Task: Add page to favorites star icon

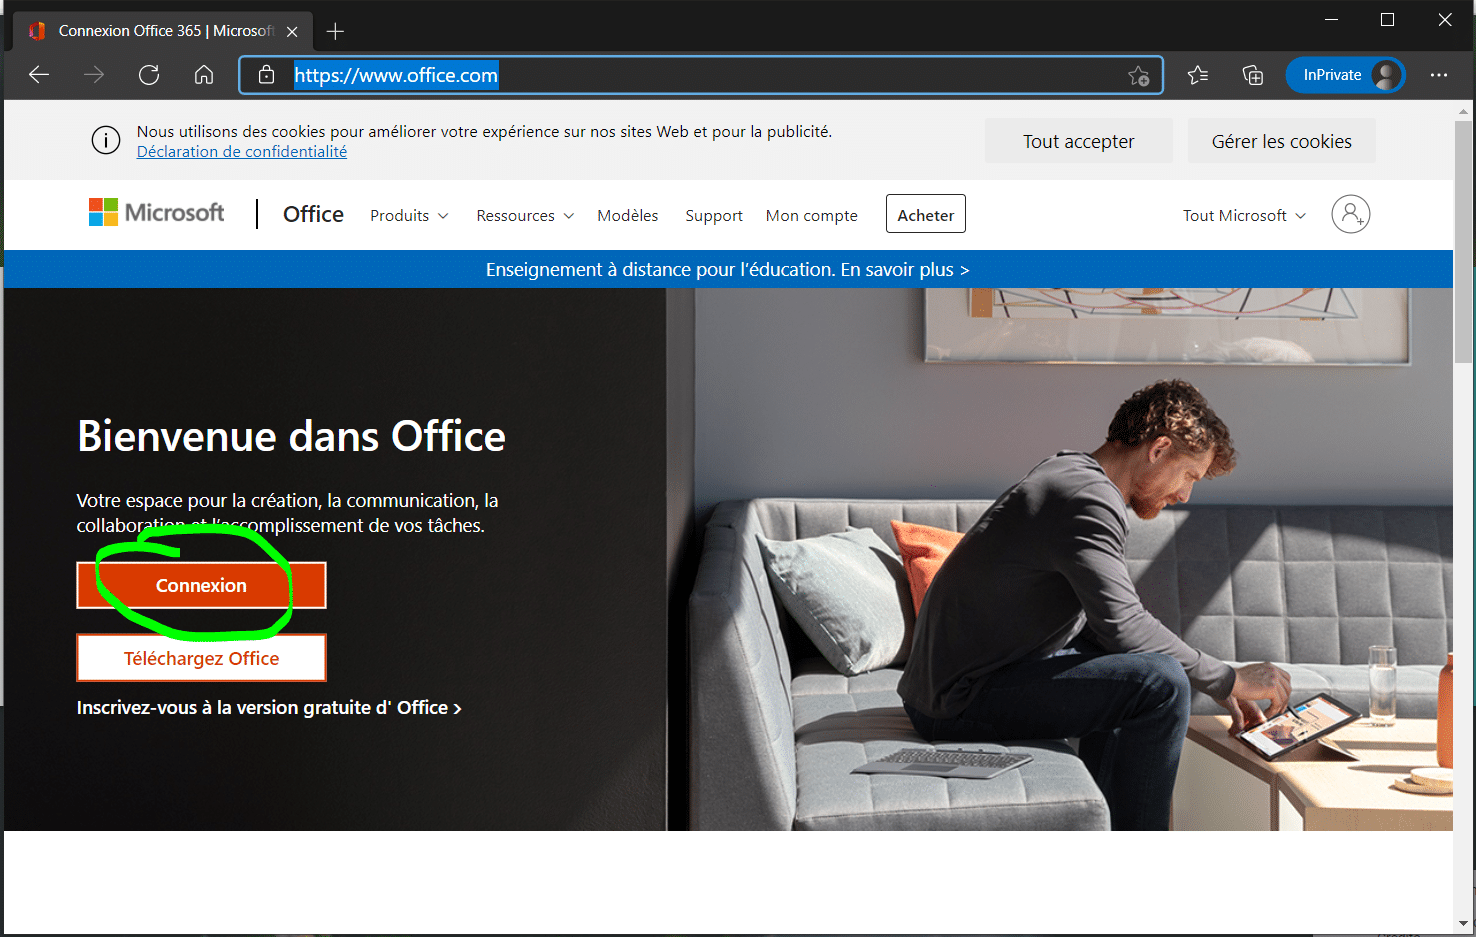Action: tap(1139, 76)
